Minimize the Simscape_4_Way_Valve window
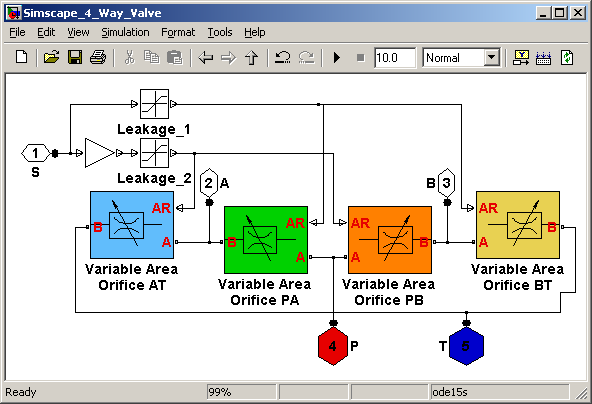The image size is (592, 404). click(543, 13)
